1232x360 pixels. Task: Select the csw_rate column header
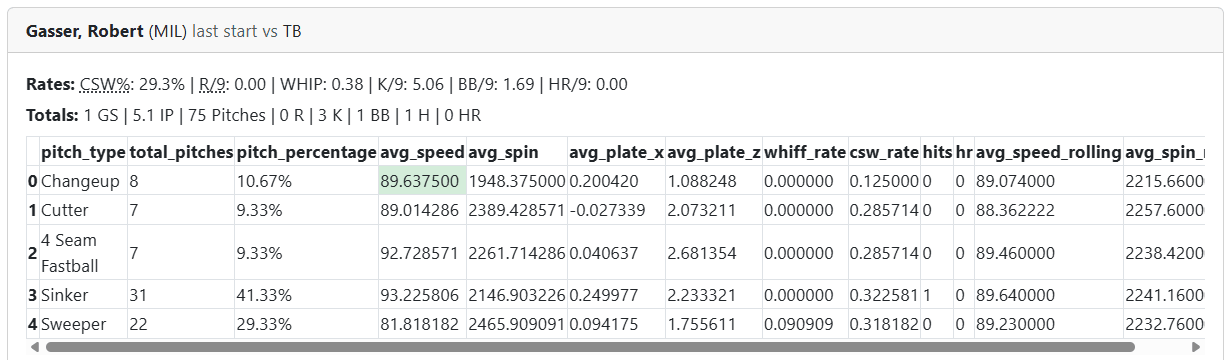point(884,153)
